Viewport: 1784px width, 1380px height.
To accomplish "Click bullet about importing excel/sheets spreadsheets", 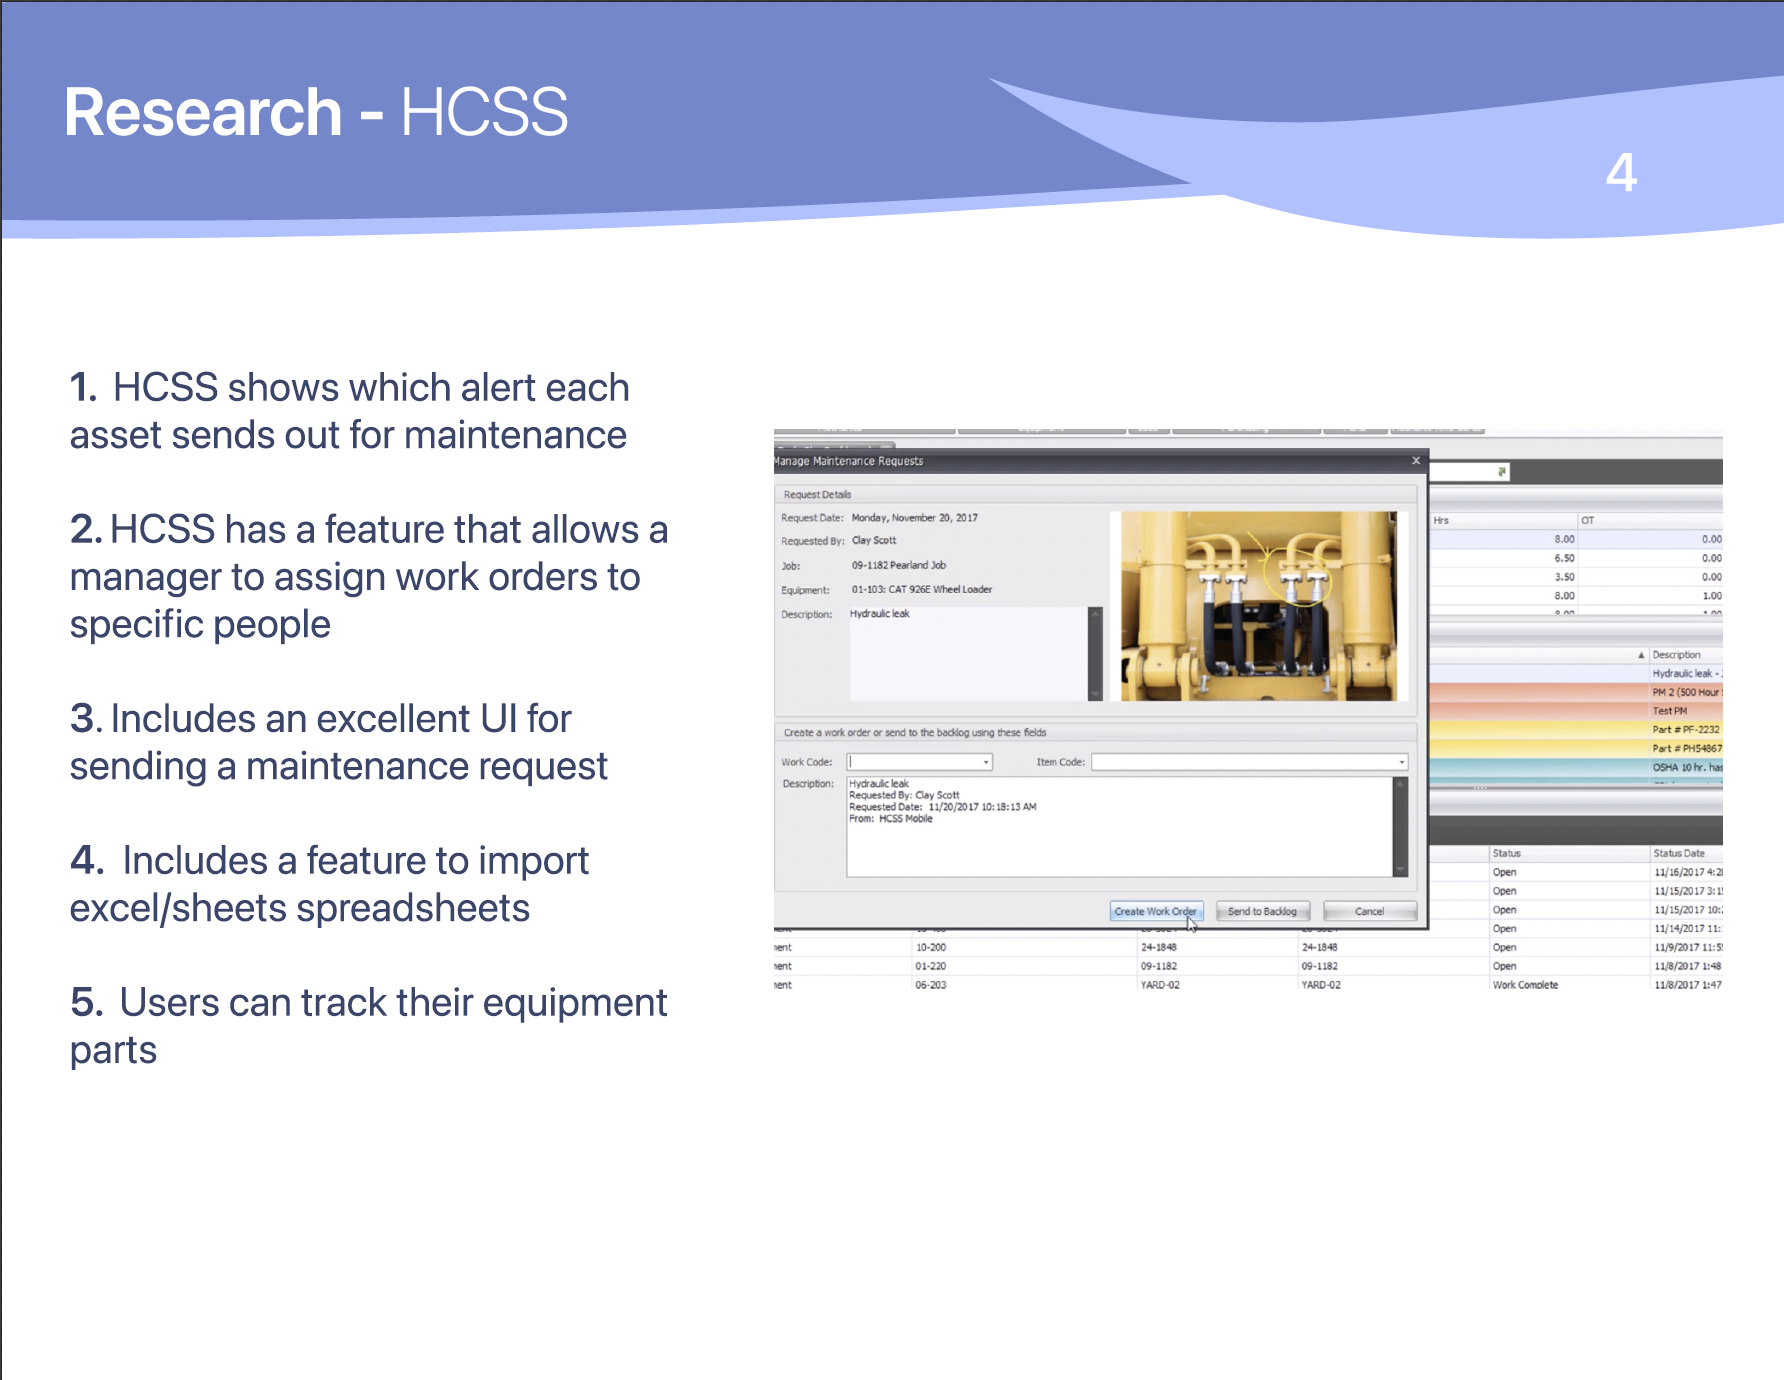I will (330, 884).
